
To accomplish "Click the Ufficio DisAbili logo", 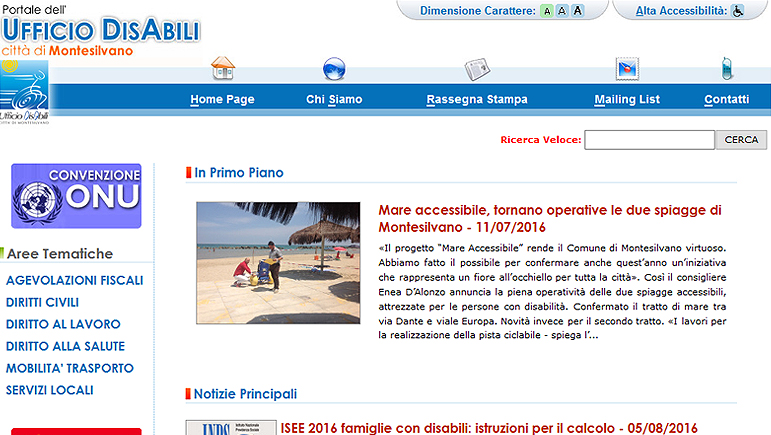I will click(100, 30).
